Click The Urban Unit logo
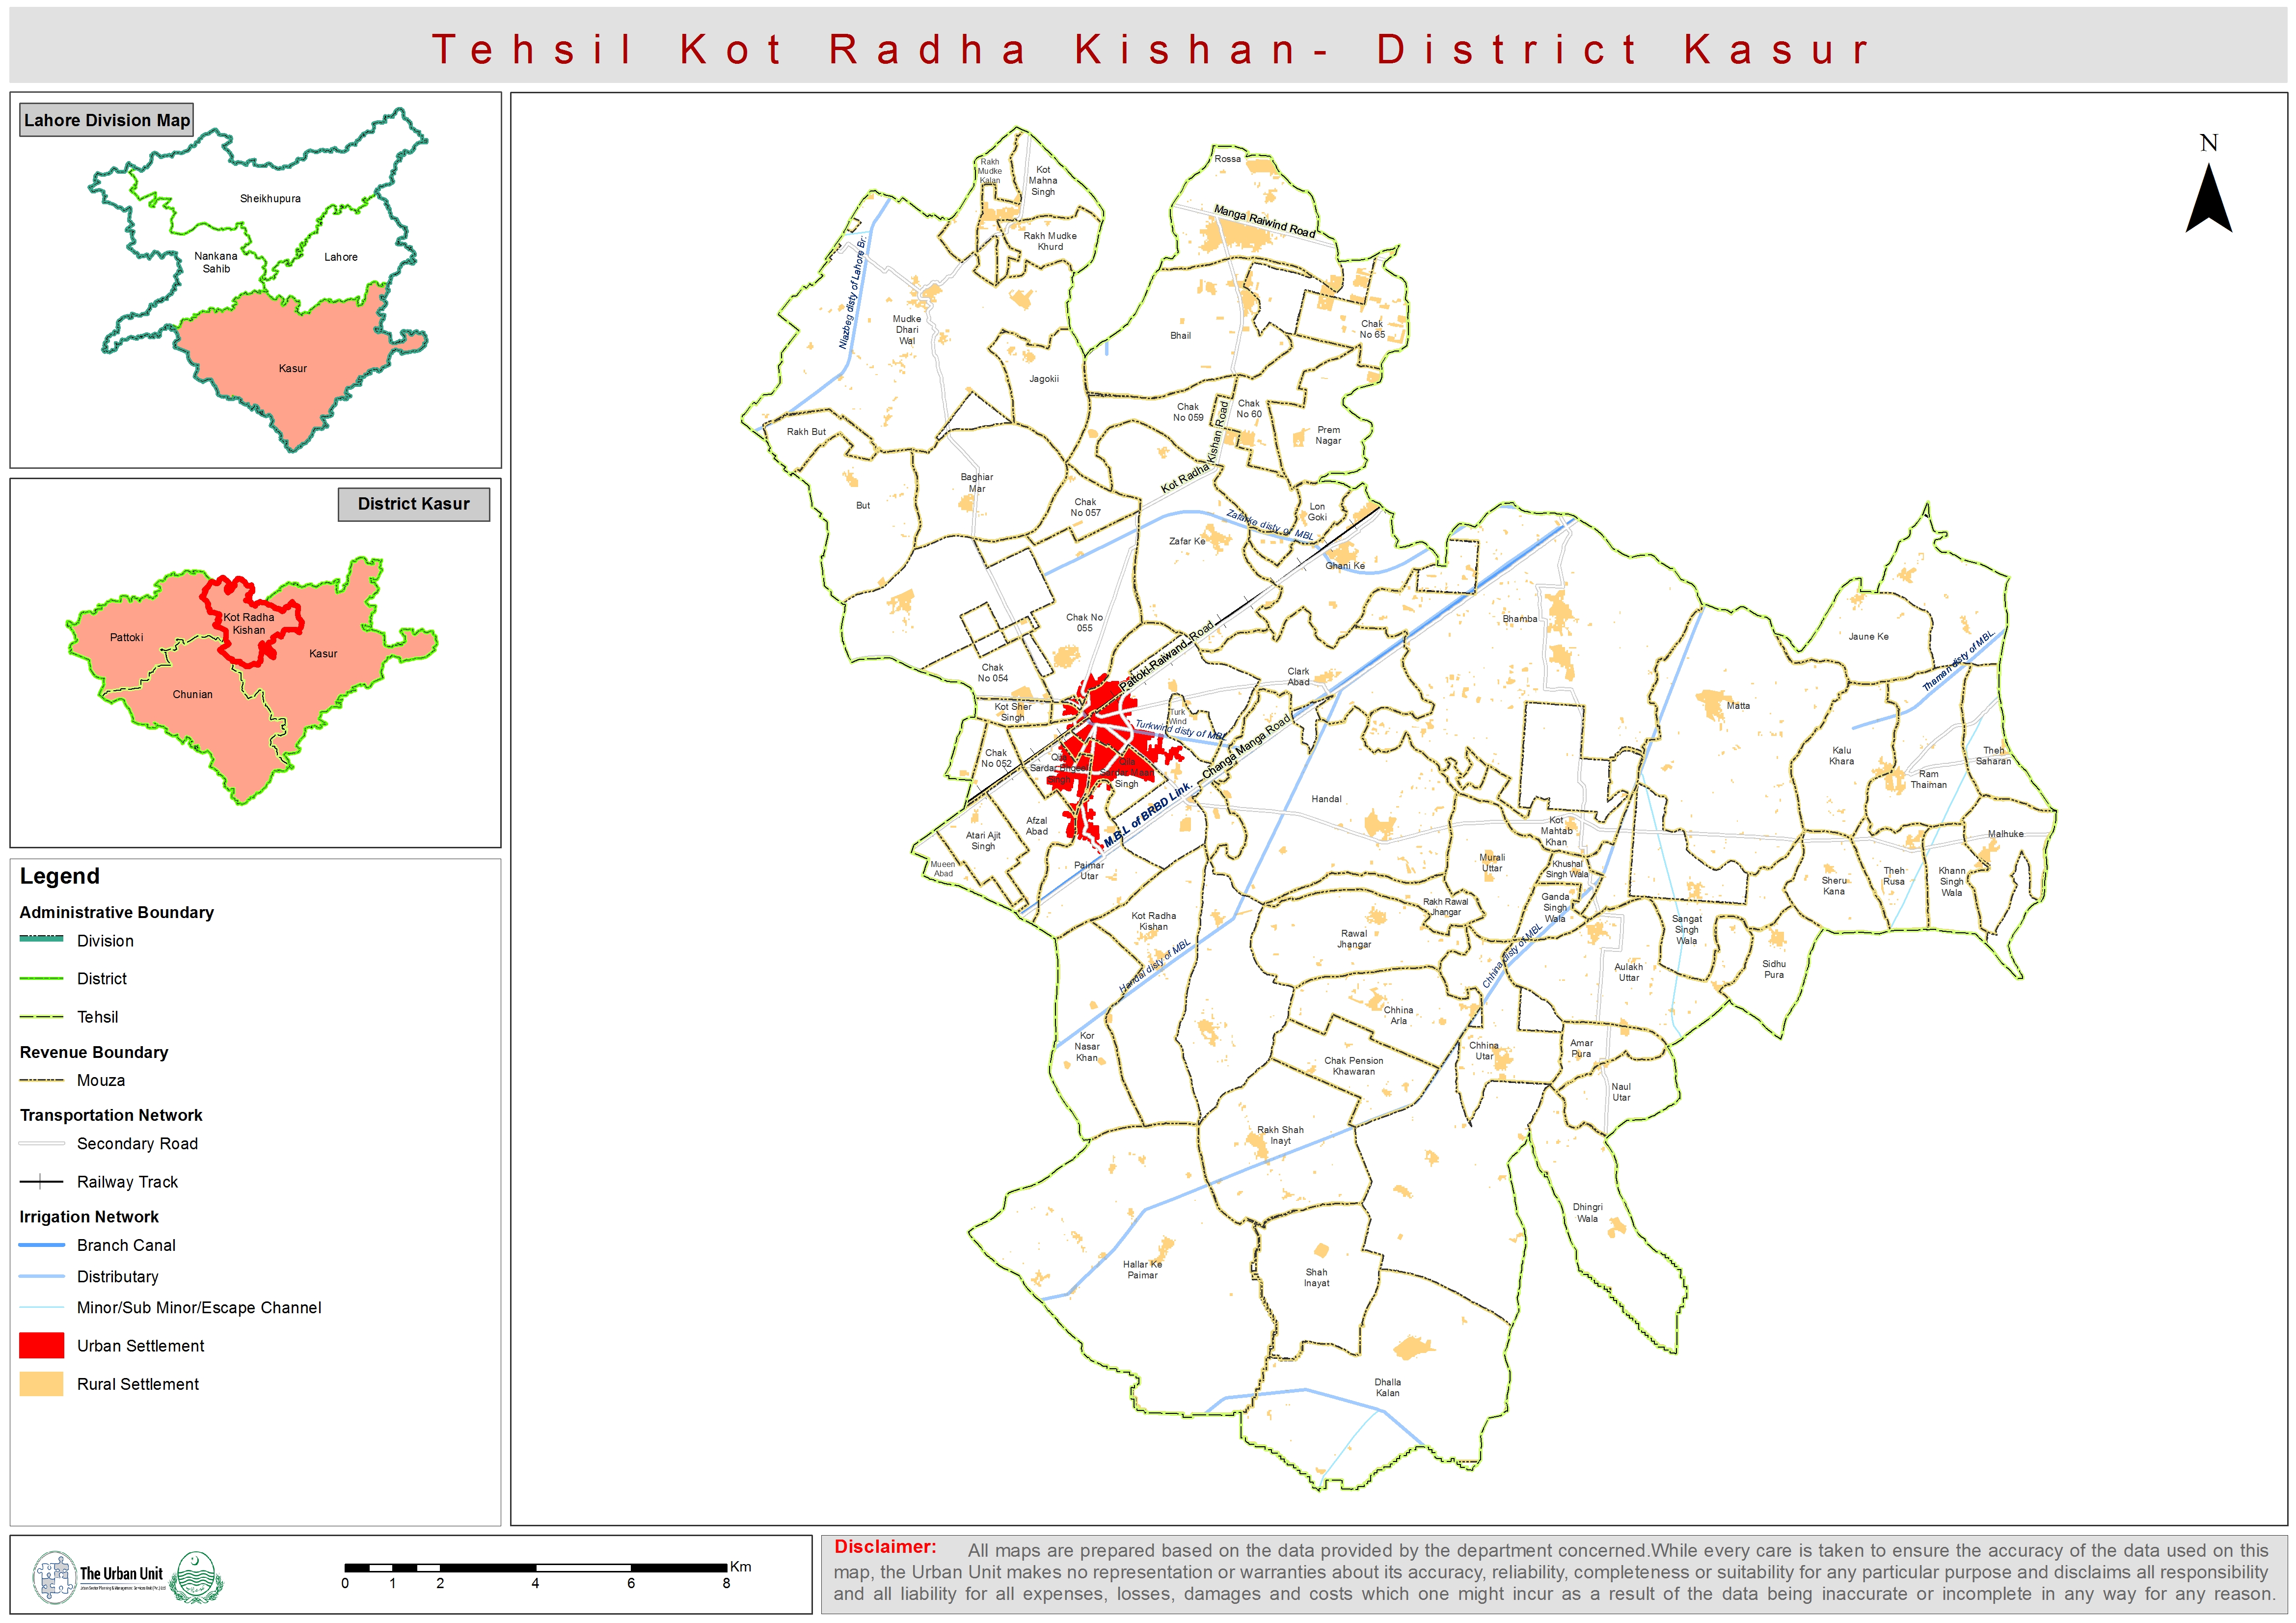Screen dimensions: 2296x1623 (x=98, y=1577)
